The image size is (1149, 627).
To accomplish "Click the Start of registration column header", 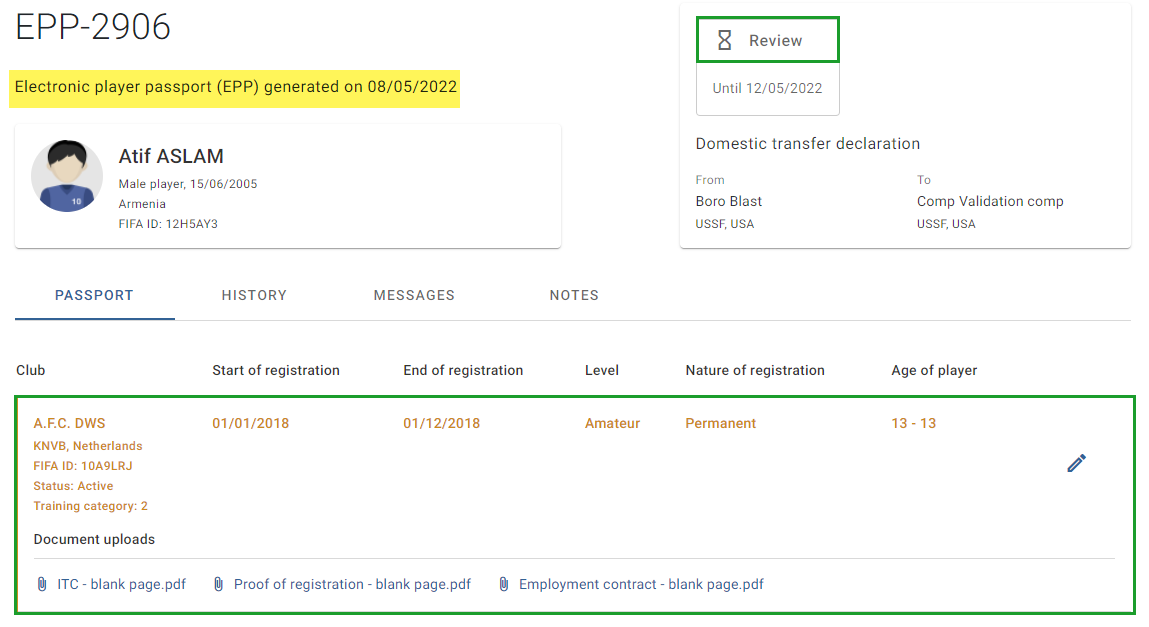I will coord(276,371).
